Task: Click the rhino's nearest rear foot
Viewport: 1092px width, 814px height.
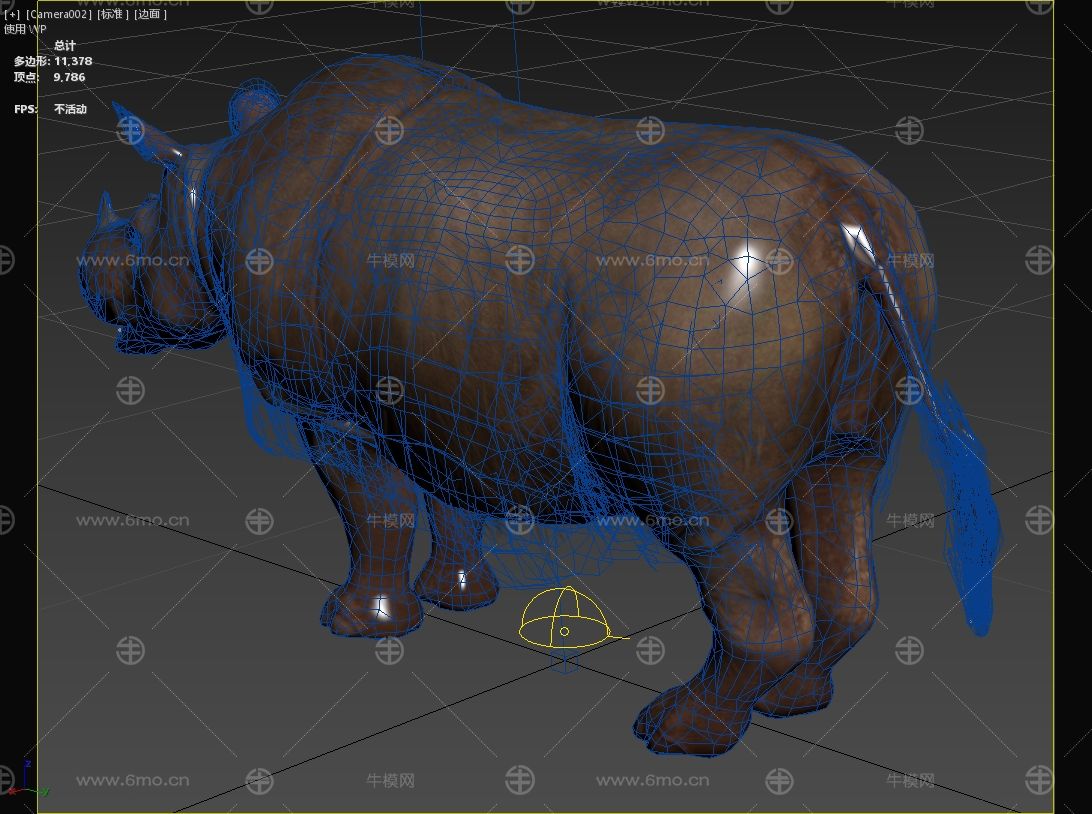Action: [x=690, y=720]
